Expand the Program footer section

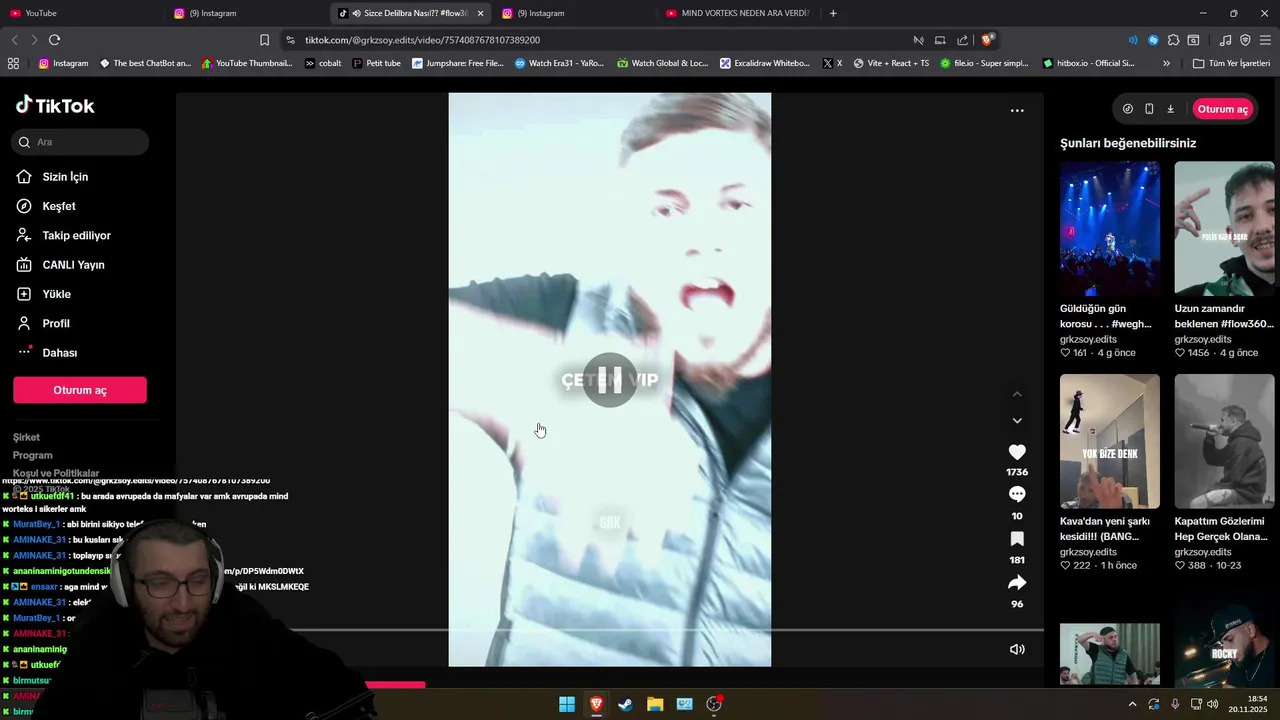[x=33, y=455]
